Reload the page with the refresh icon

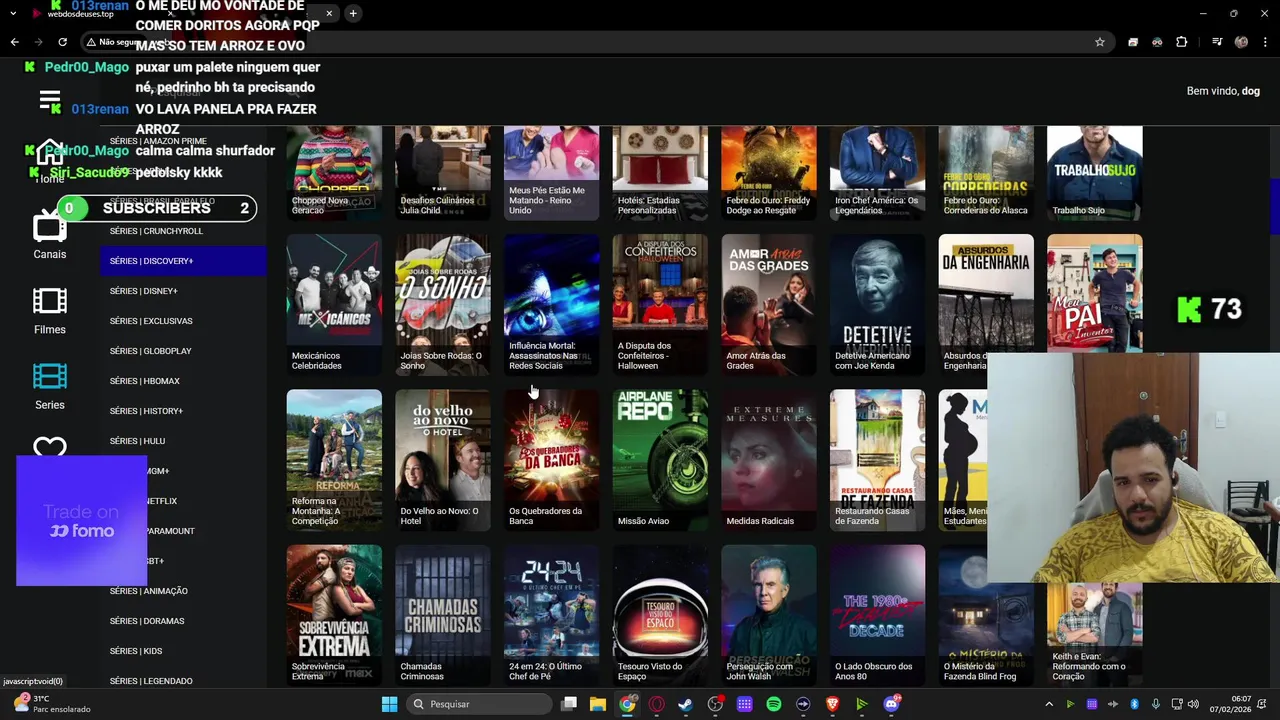(x=62, y=42)
